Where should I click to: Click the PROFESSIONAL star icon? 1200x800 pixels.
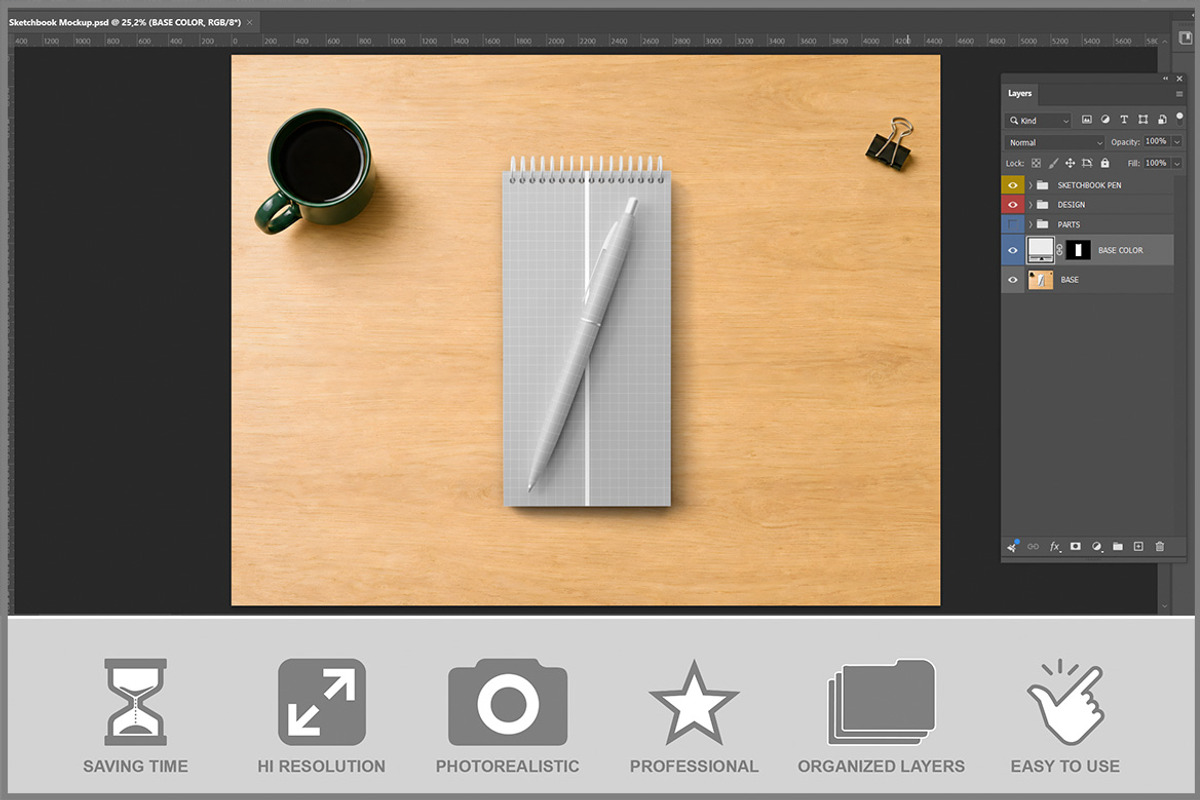point(694,702)
